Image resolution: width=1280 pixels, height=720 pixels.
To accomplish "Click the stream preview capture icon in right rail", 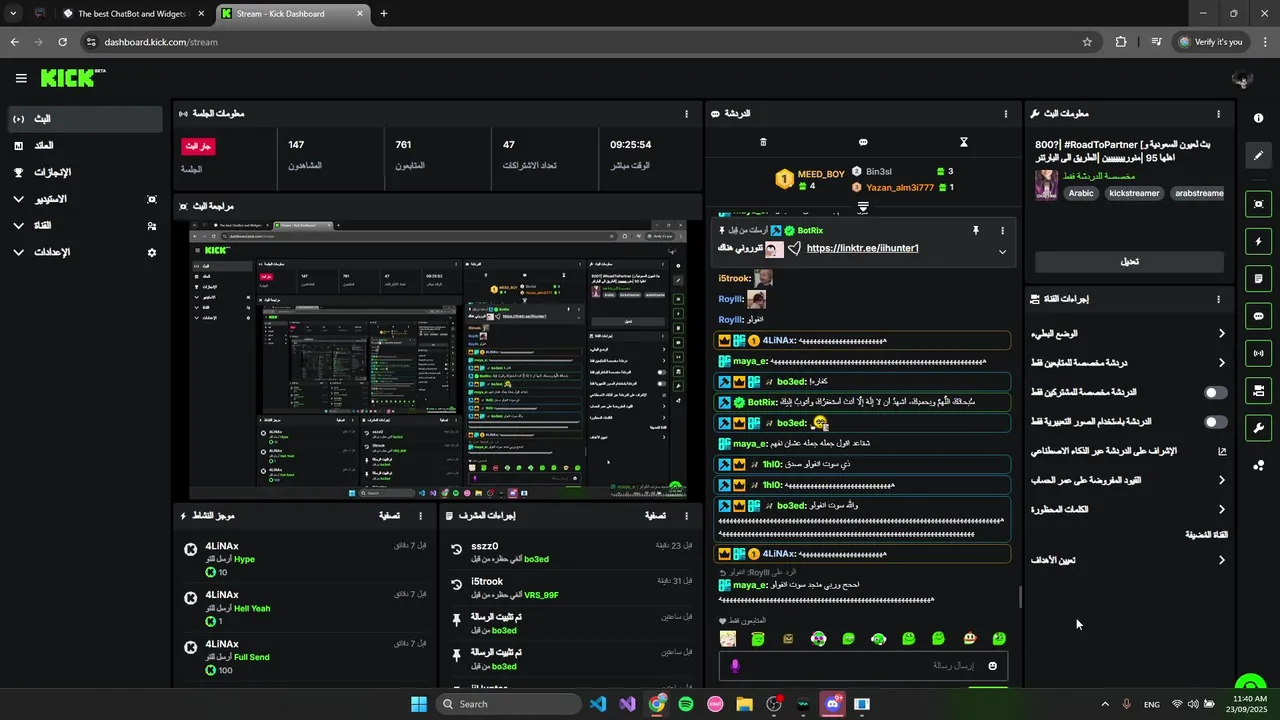I will pyautogui.click(x=1258, y=204).
